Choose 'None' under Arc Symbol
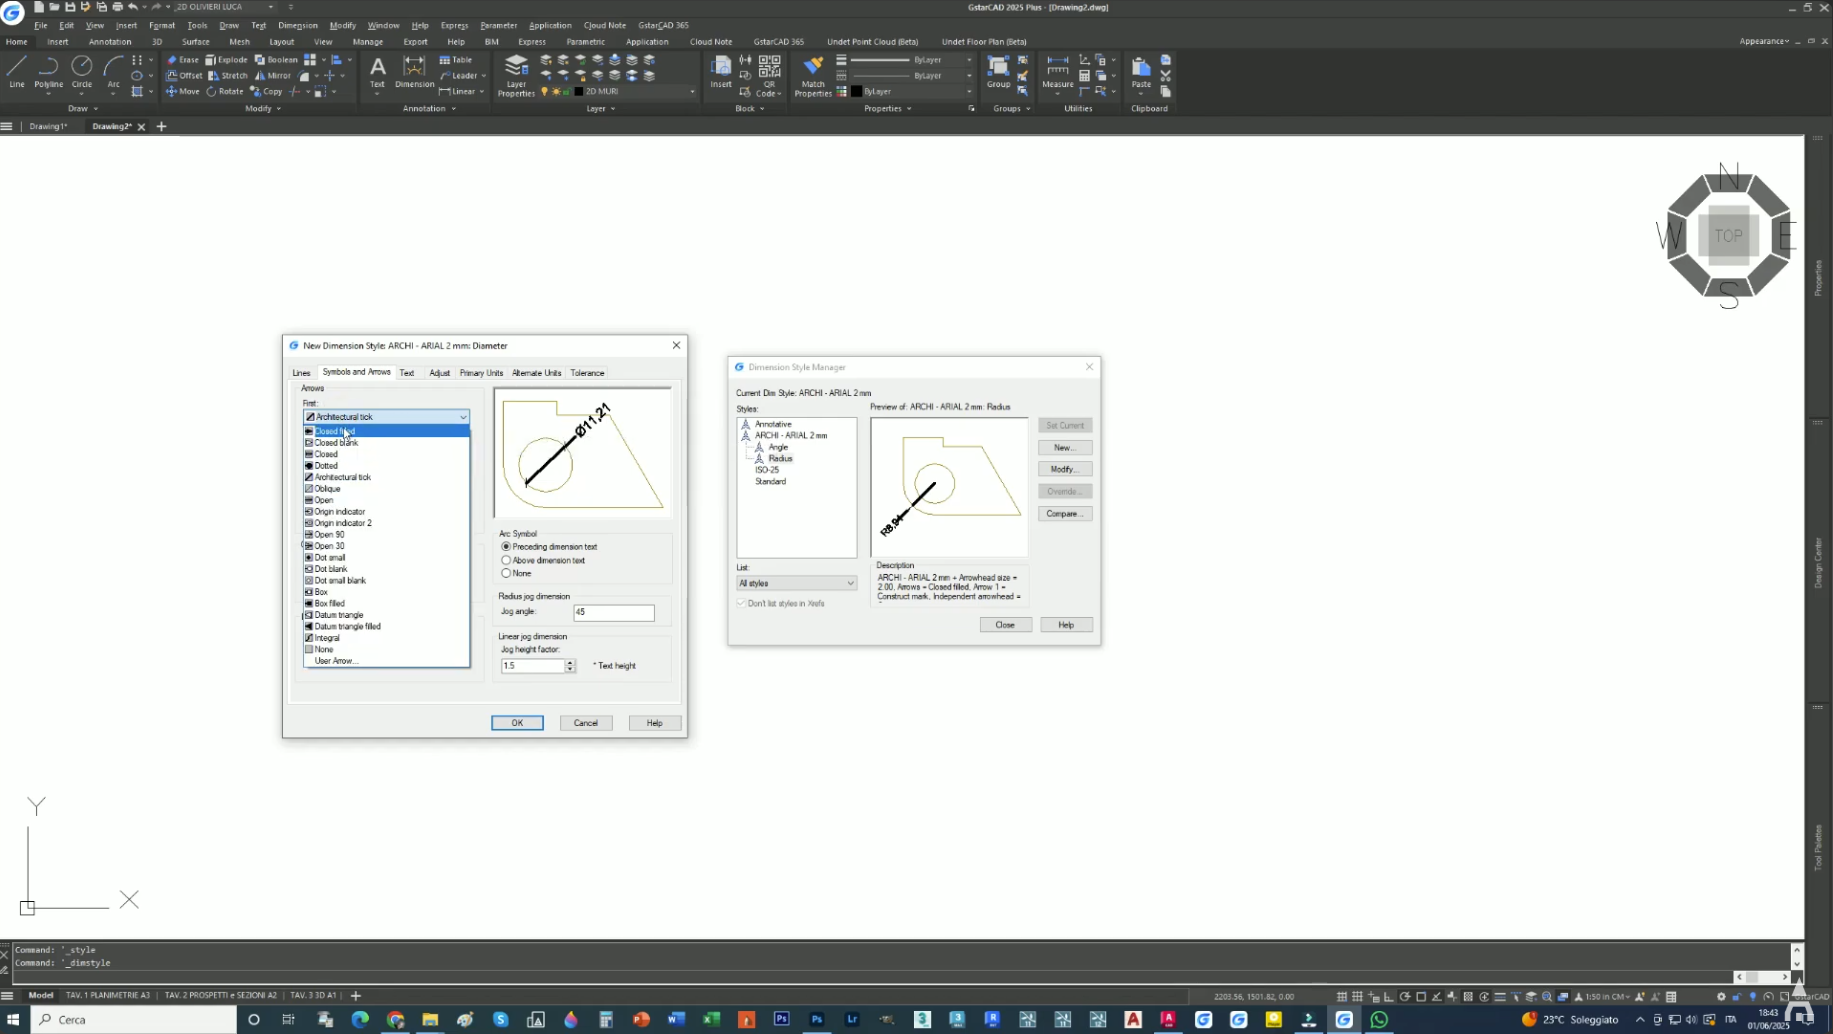 coord(506,573)
